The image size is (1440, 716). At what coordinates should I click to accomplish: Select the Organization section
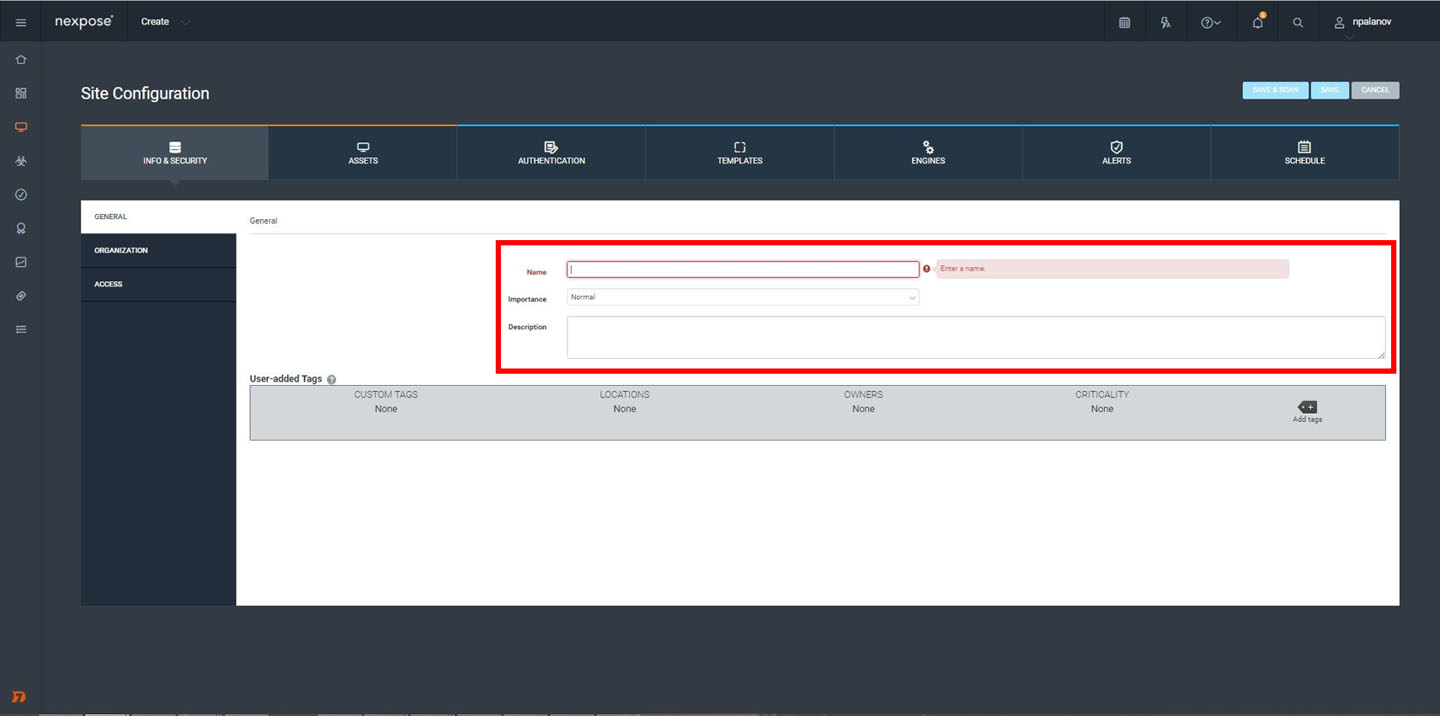[x=158, y=251]
